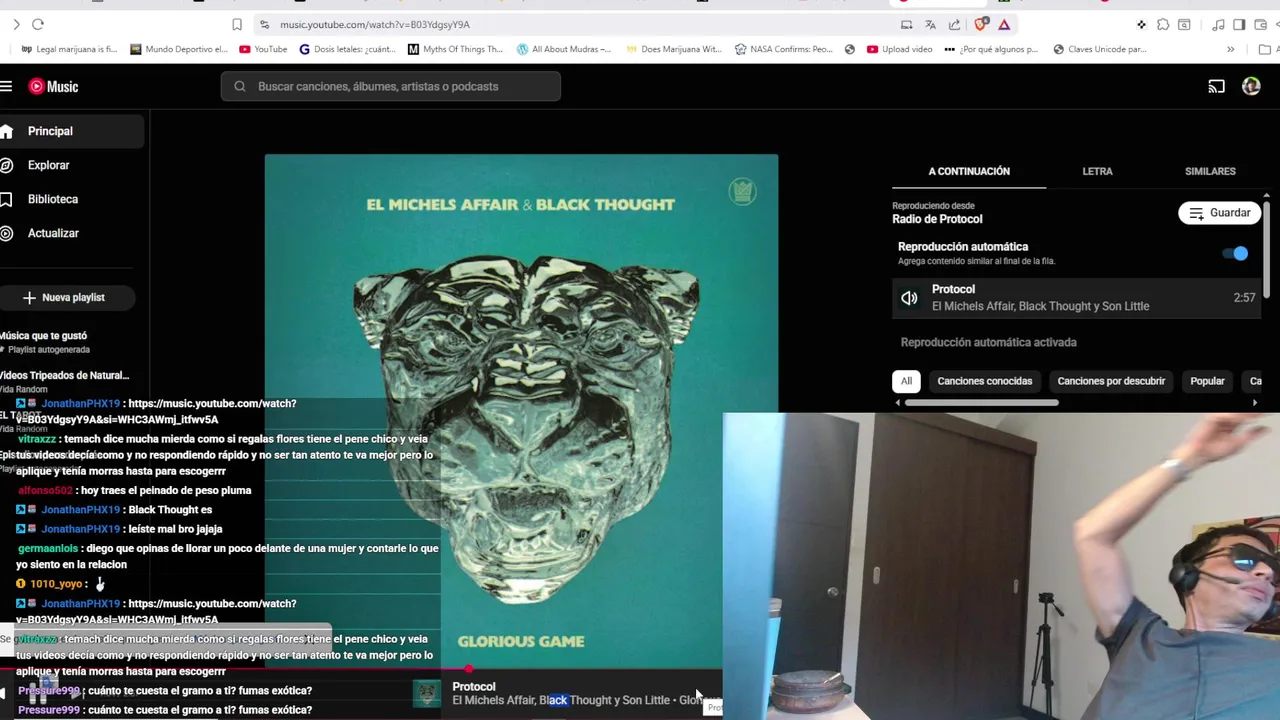The height and width of the screenshot is (720, 1280).
Task: Switch to the A CONTINUACIÓN tab
Action: 969,171
